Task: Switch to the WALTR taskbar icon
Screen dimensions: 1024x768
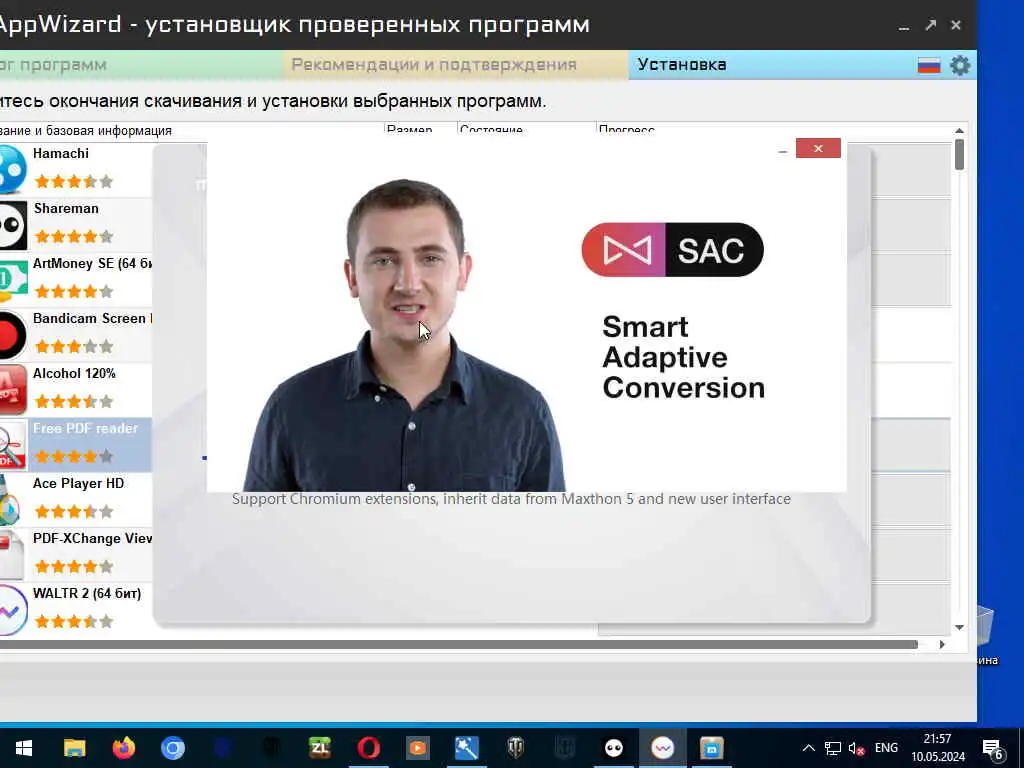Action: pyautogui.click(x=663, y=748)
